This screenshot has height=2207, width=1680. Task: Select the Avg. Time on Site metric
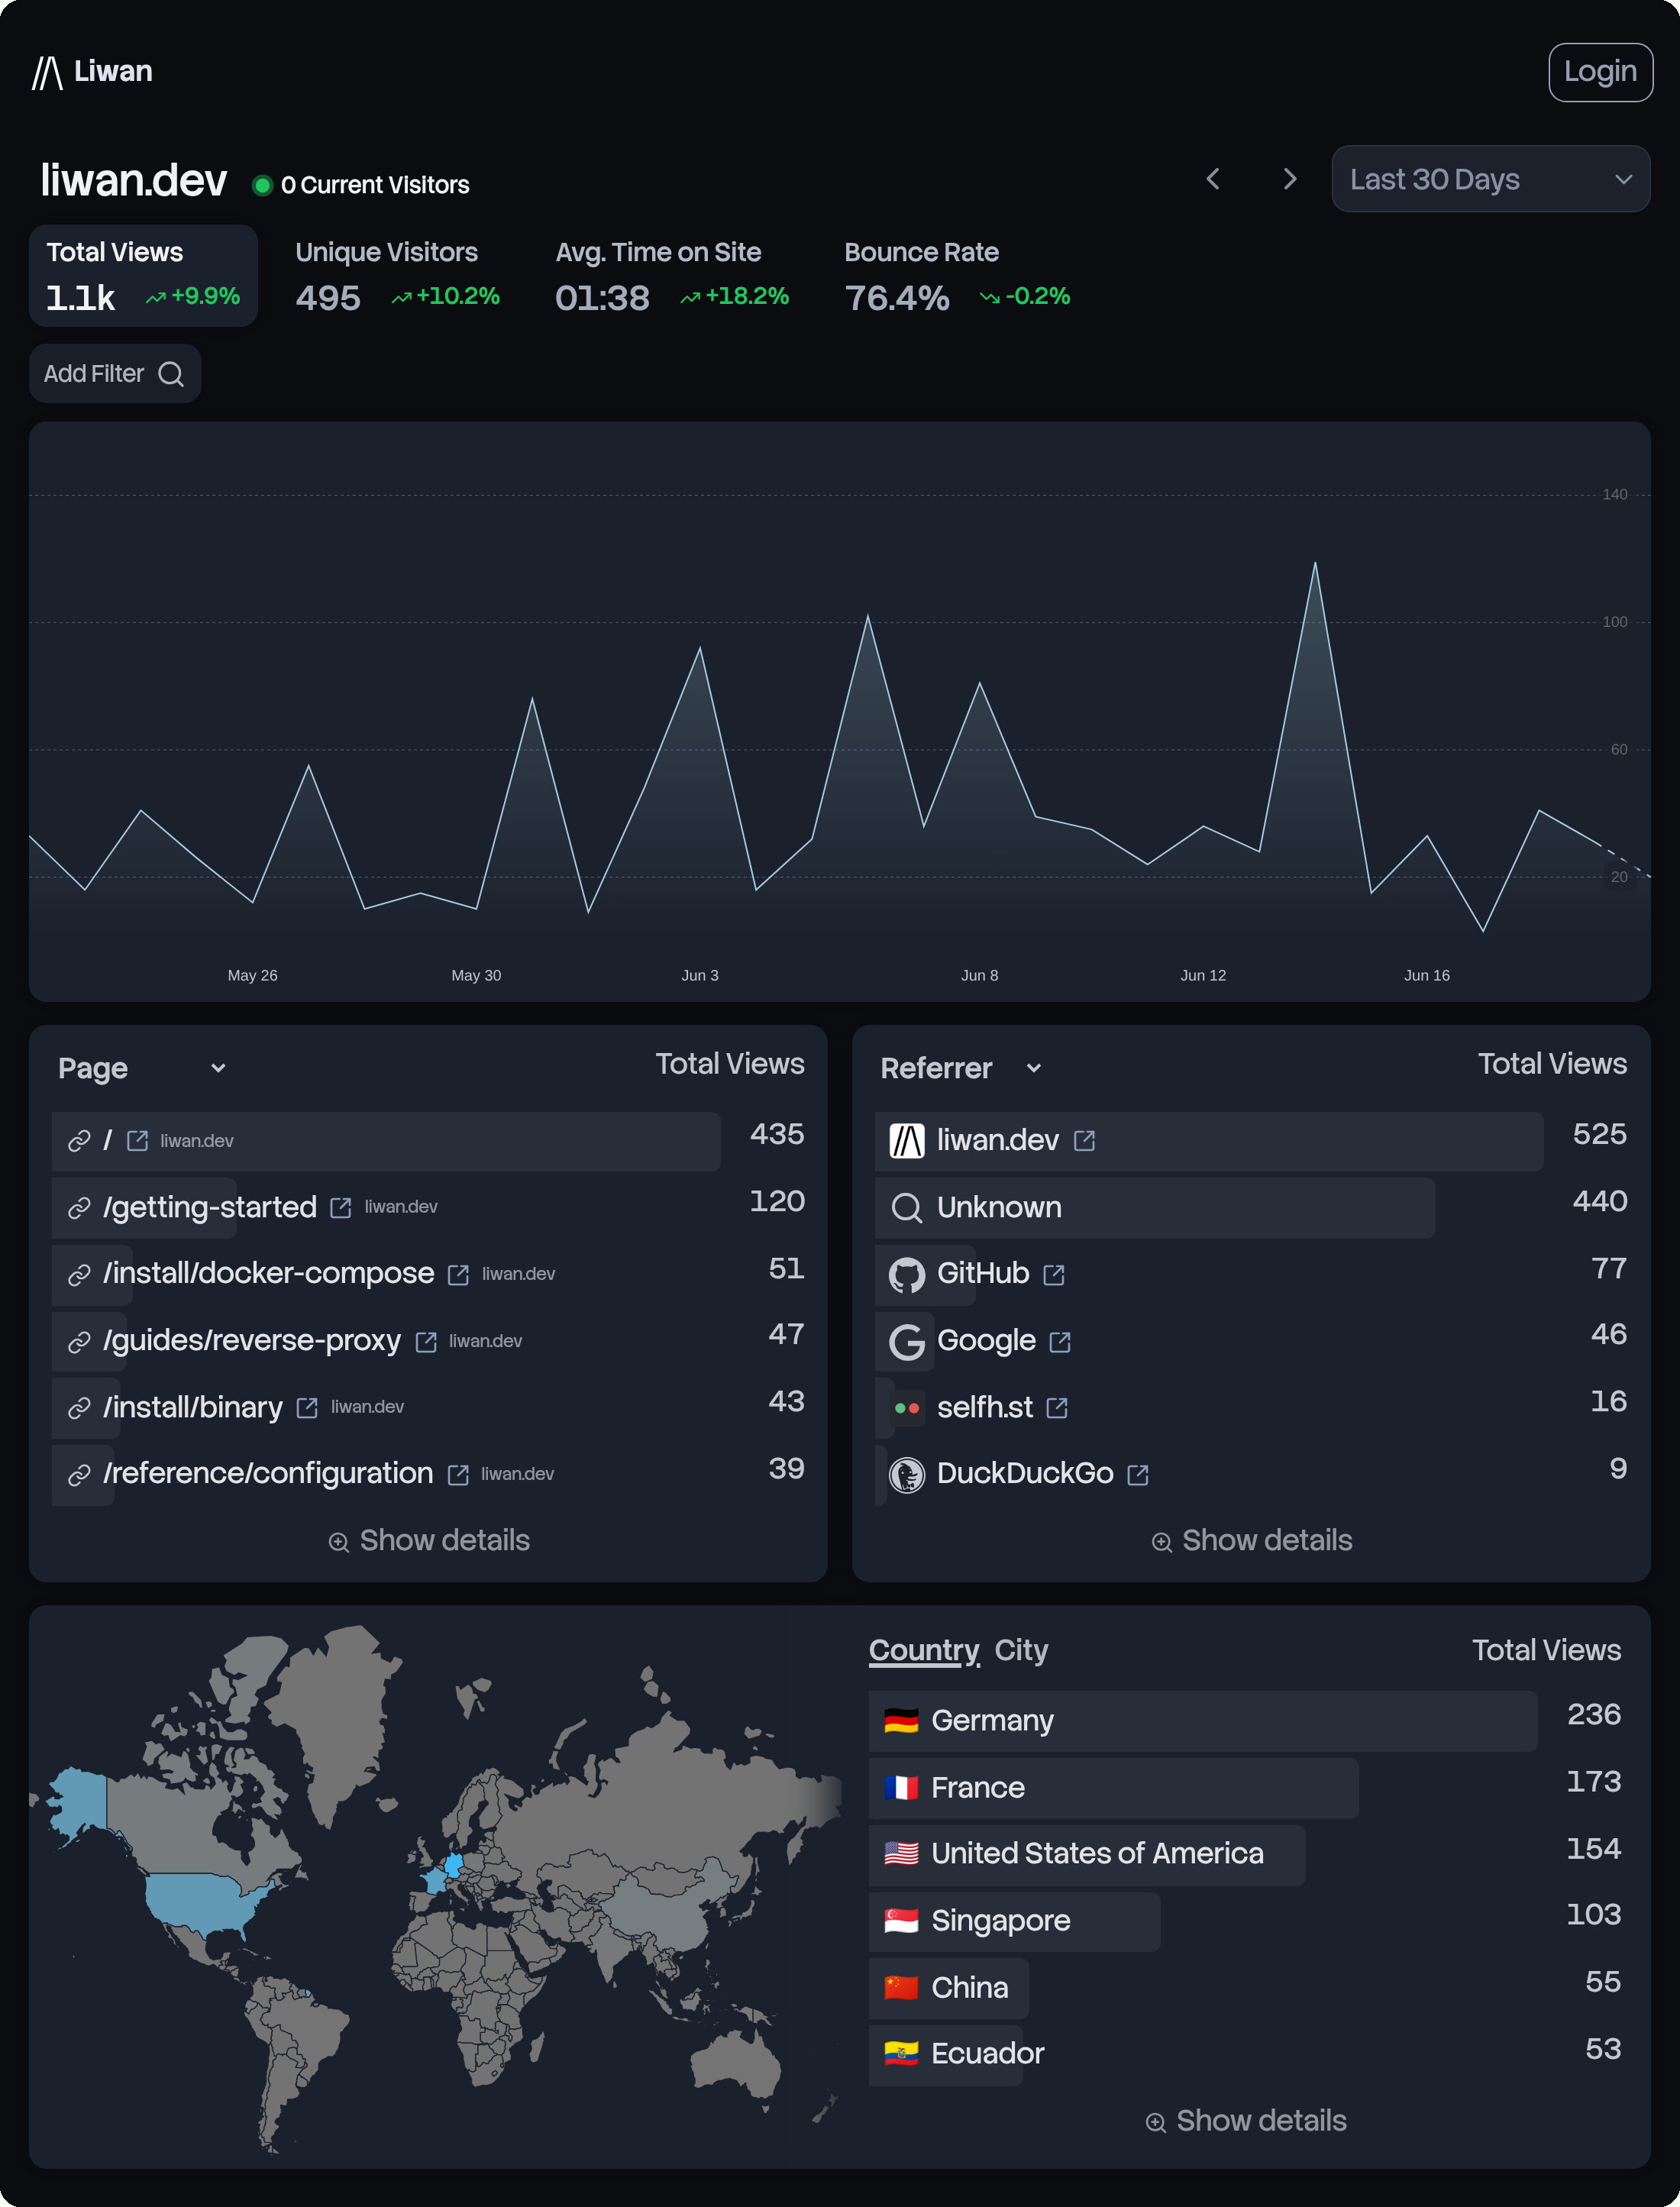coord(672,275)
